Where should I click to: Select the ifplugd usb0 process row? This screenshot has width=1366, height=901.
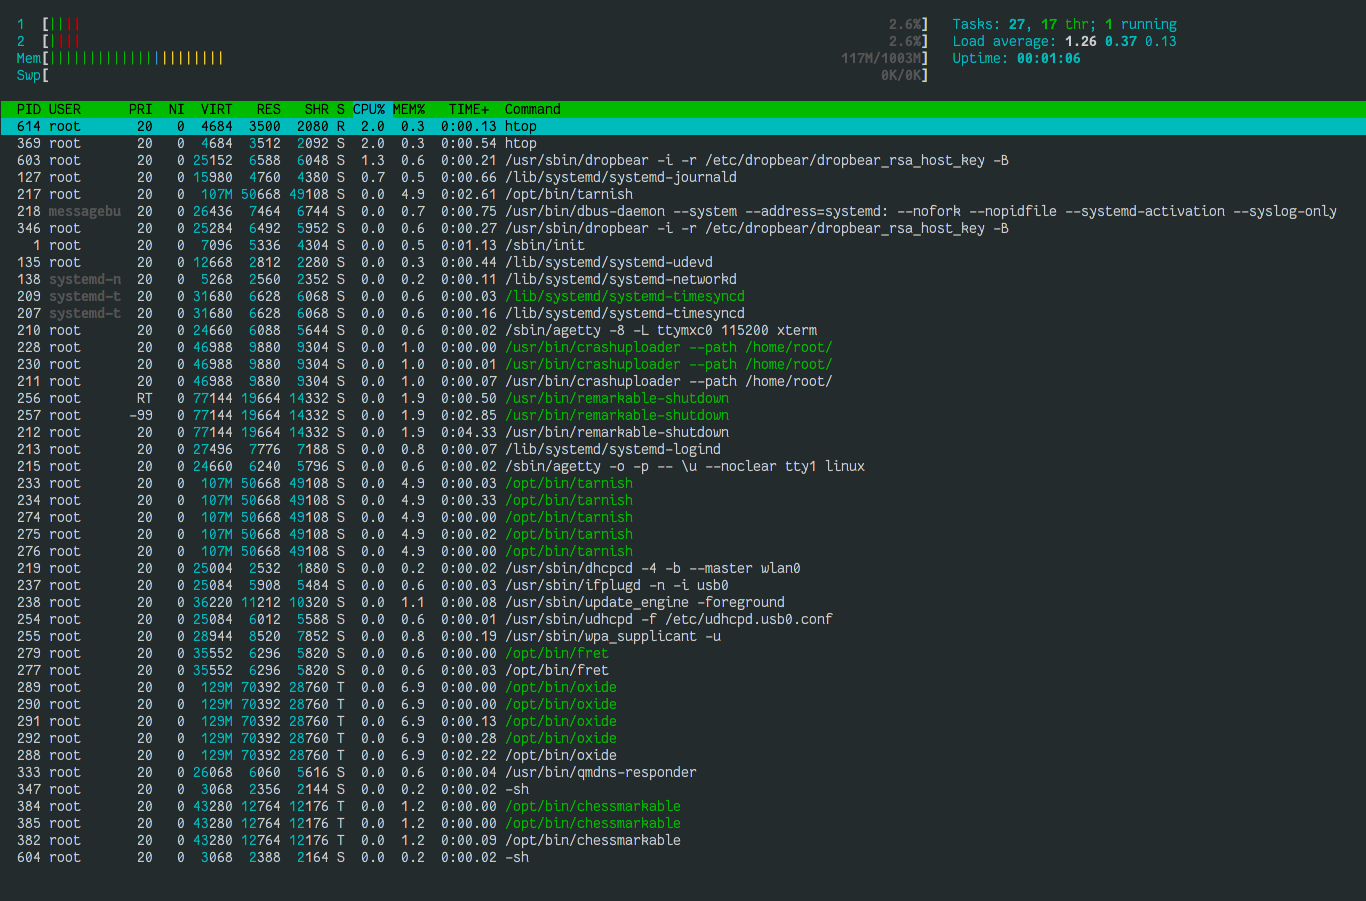[x=683, y=585]
